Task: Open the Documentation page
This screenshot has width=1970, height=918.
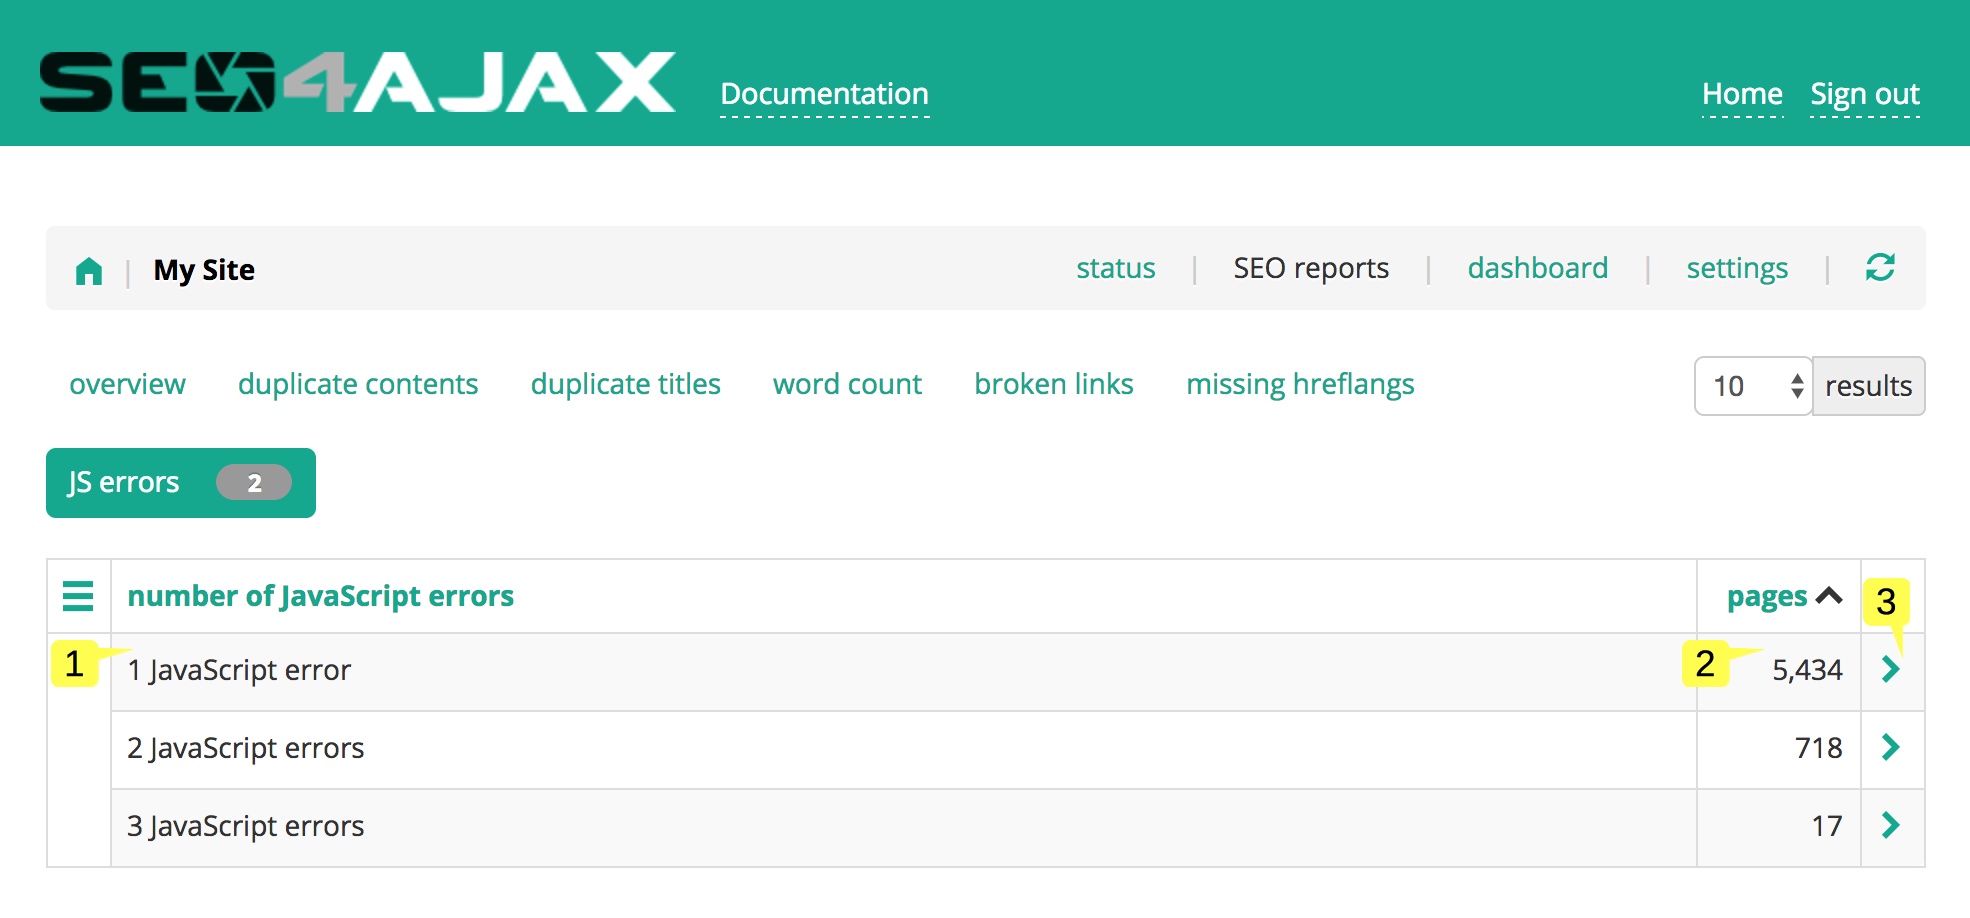Action: tap(824, 93)
